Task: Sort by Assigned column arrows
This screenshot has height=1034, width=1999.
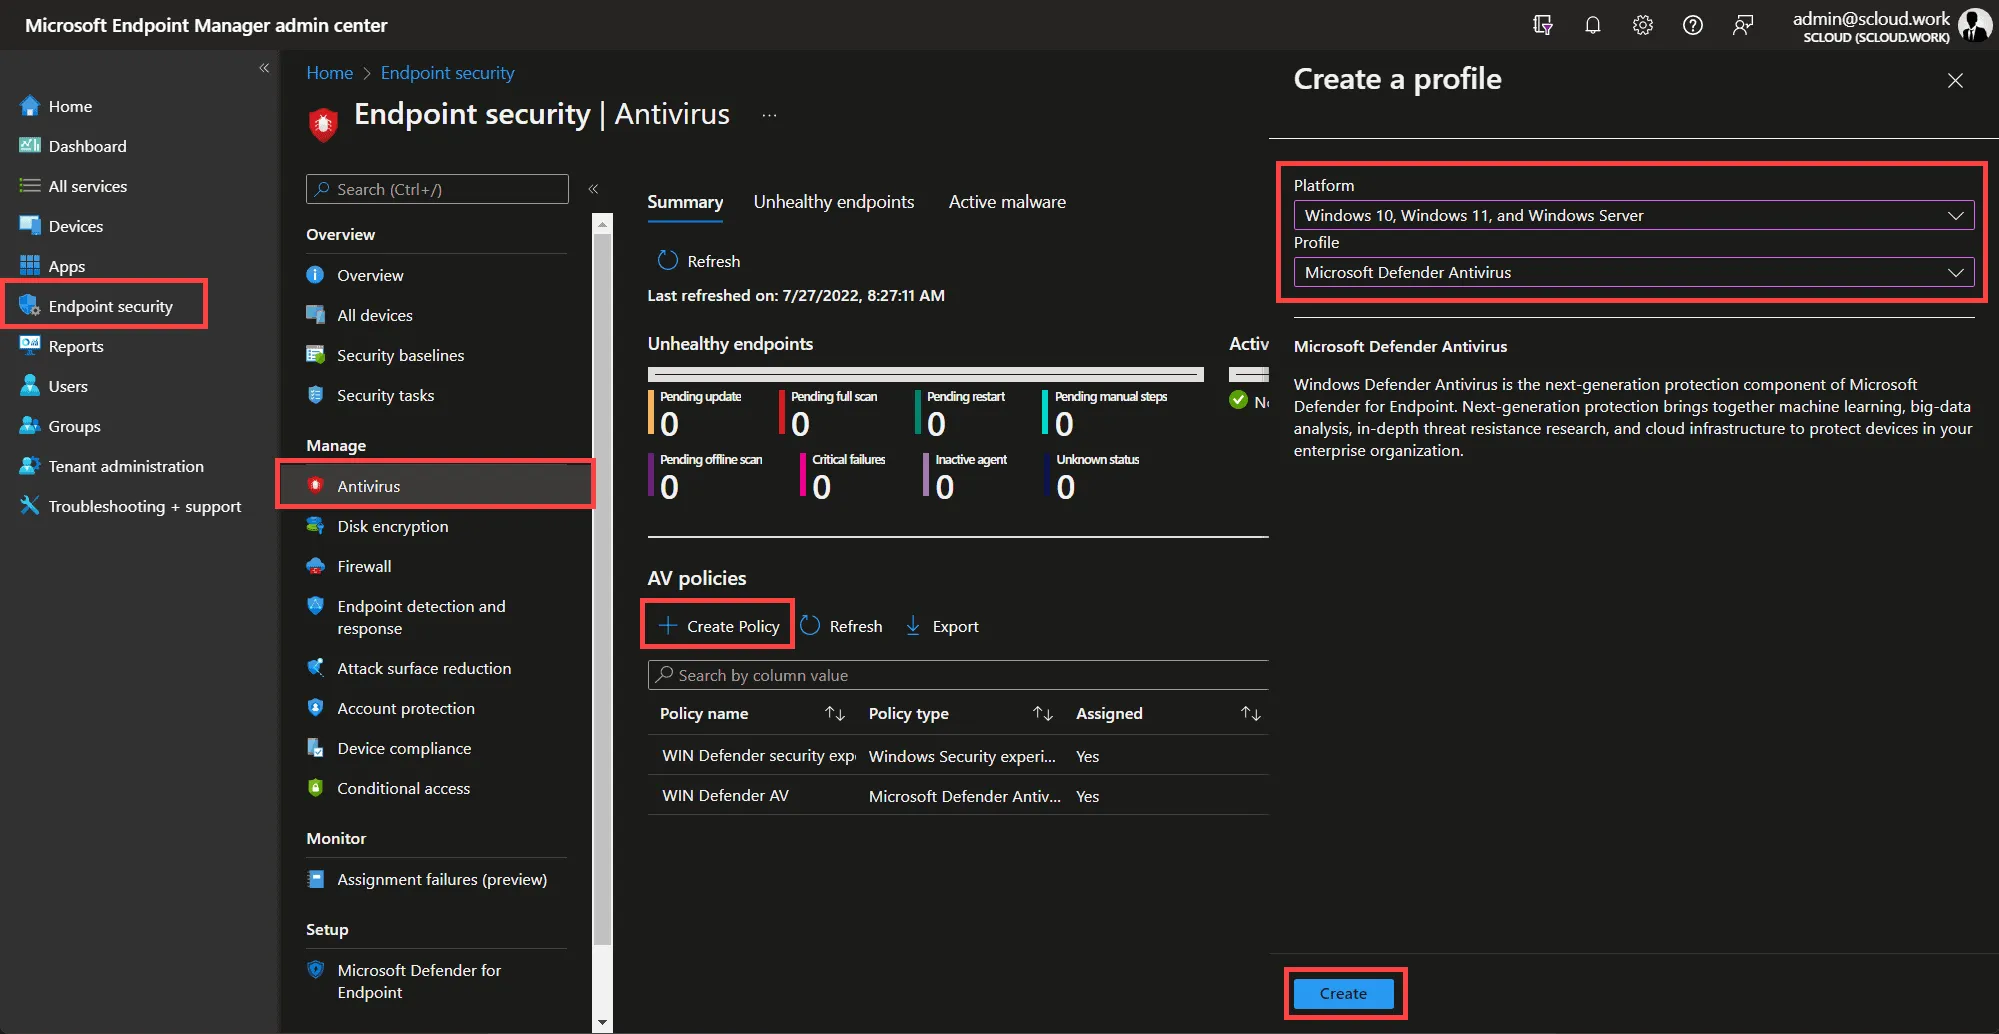Action: [x=1251, y=713]
